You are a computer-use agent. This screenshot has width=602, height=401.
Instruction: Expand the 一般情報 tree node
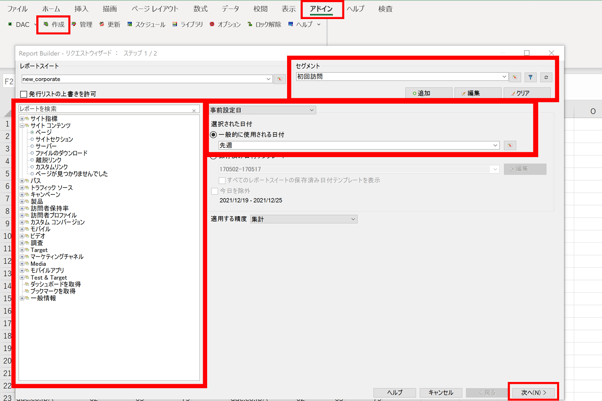coord(22,298)
